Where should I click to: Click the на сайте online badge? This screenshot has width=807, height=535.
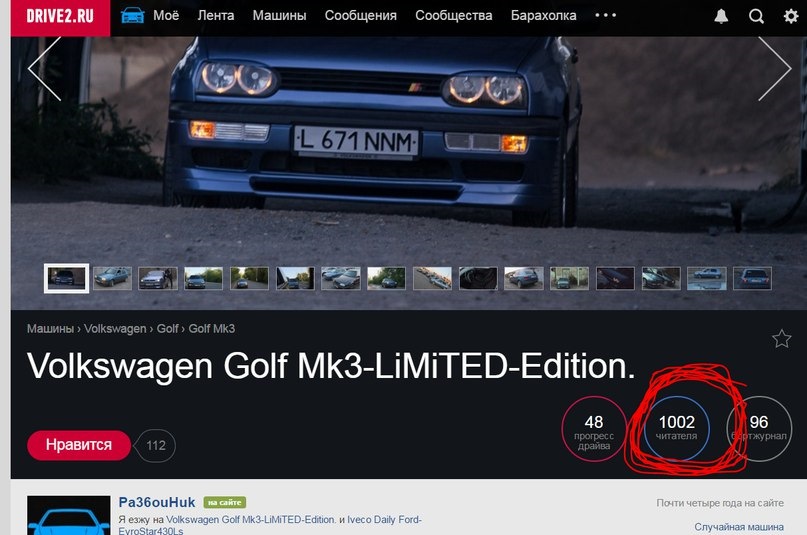(225, 503)
